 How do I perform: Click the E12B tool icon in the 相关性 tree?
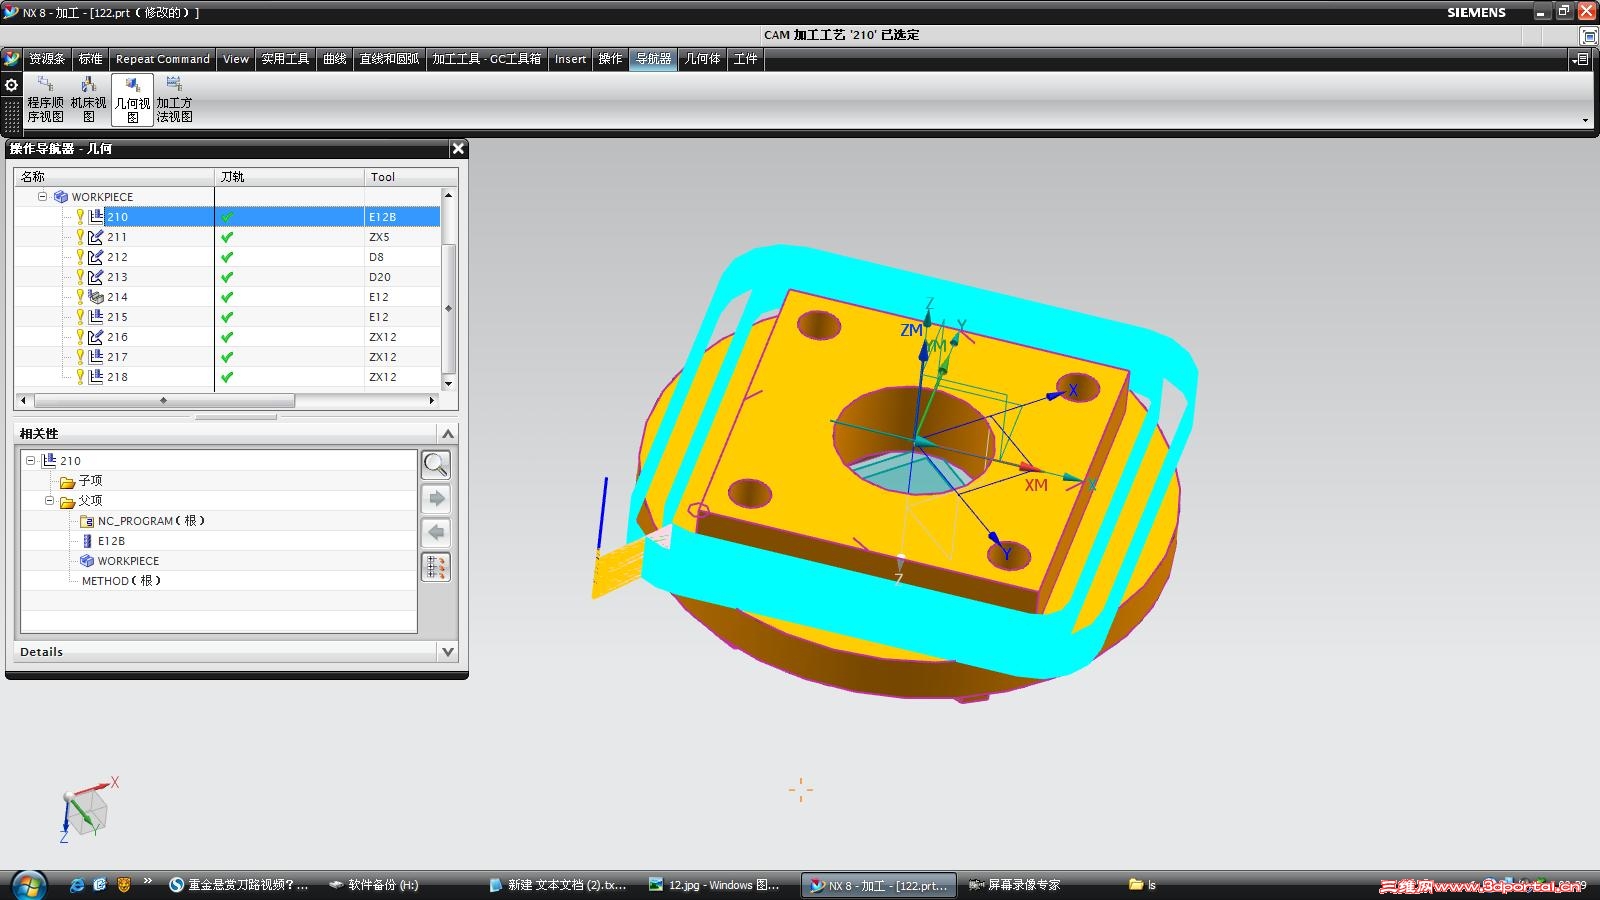[87, 541]
